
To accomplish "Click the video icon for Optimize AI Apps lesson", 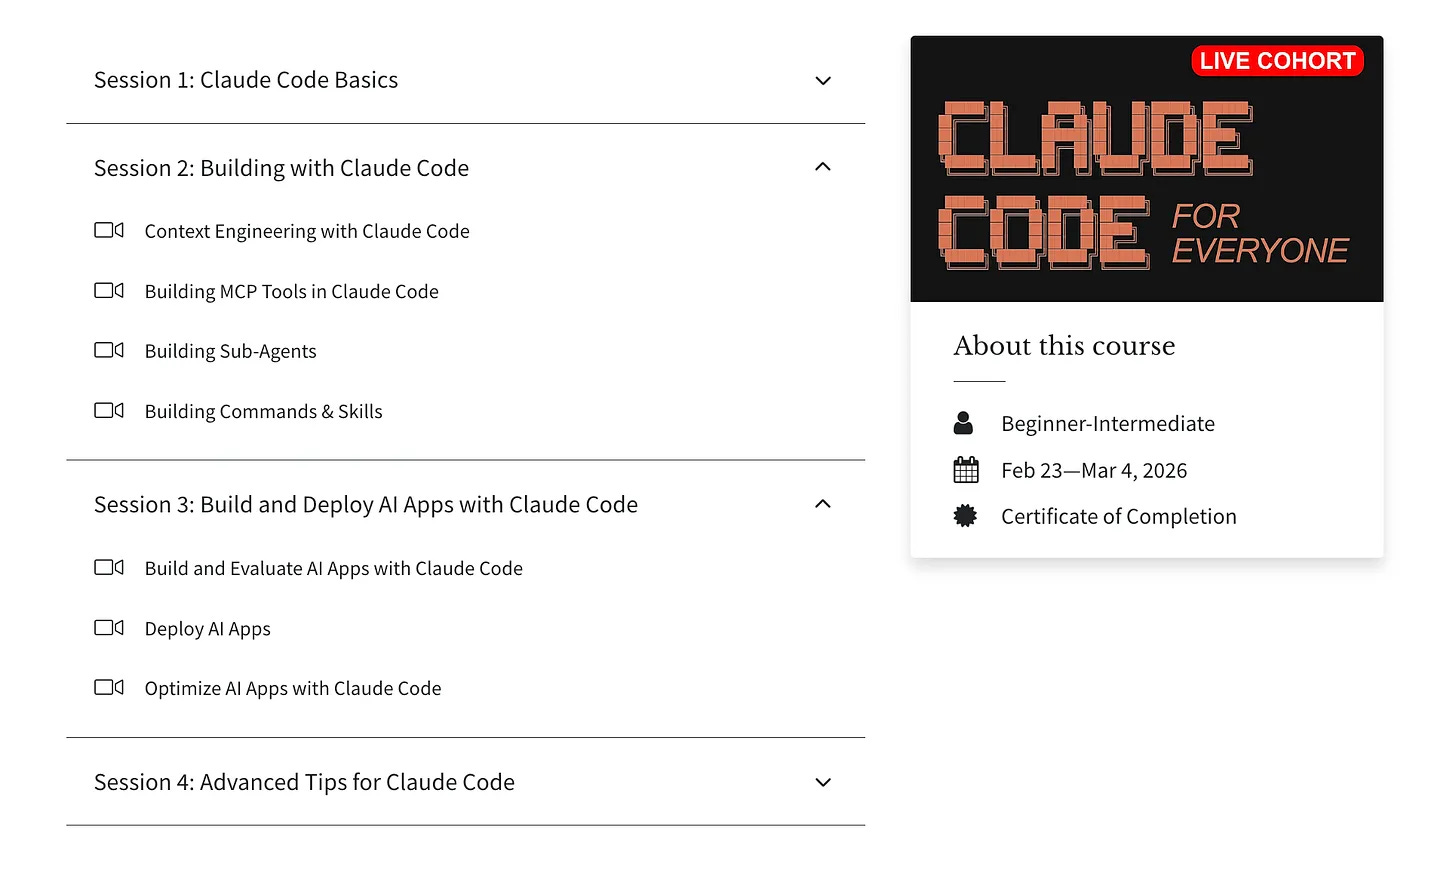I will (x=109, y=687).
